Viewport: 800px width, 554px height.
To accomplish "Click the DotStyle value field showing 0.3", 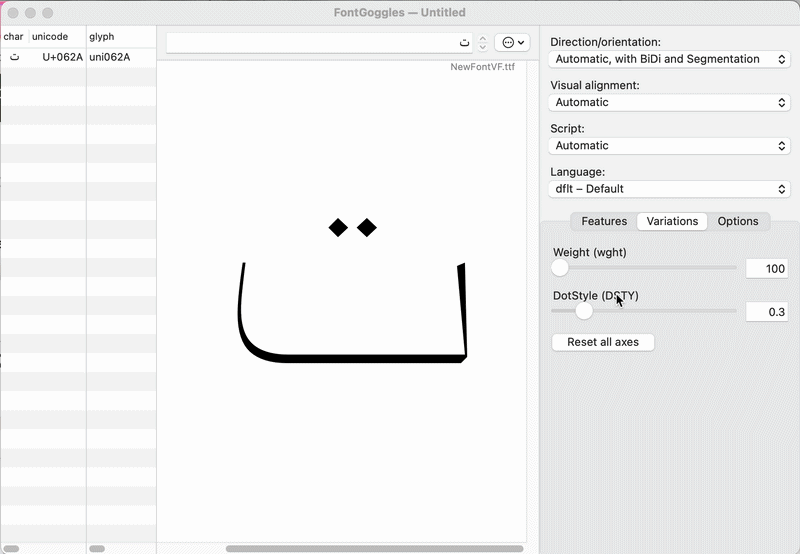I will [767, 312].
